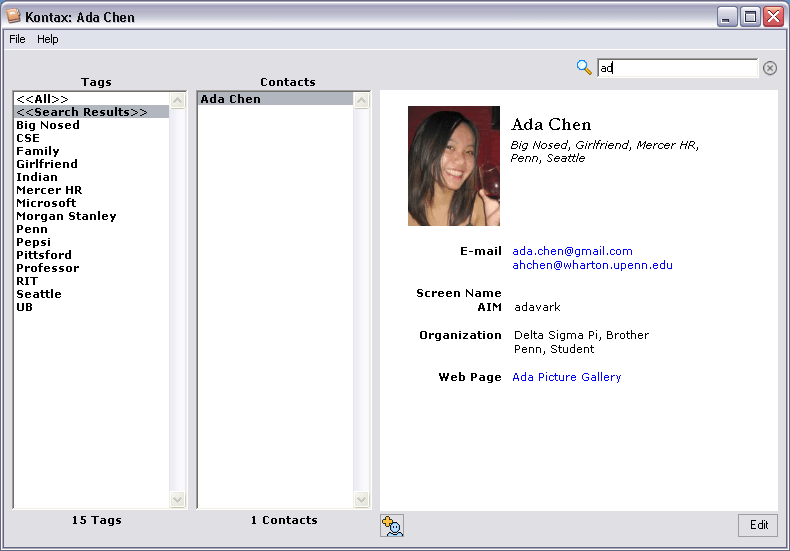Select the Pepsi tag
Image resolution: width=790 pixels, height=551 pixels.
tap(91, 242)
